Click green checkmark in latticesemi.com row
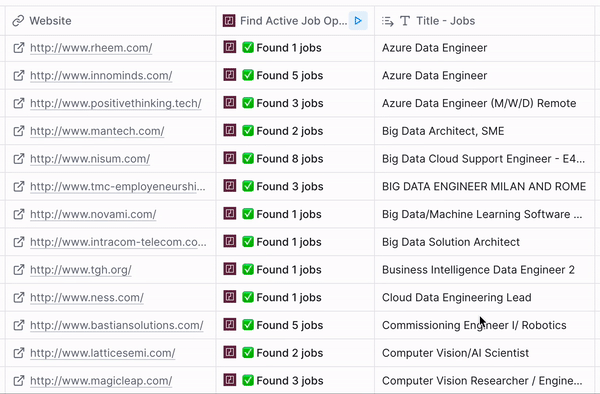 [x=248, y=352]
